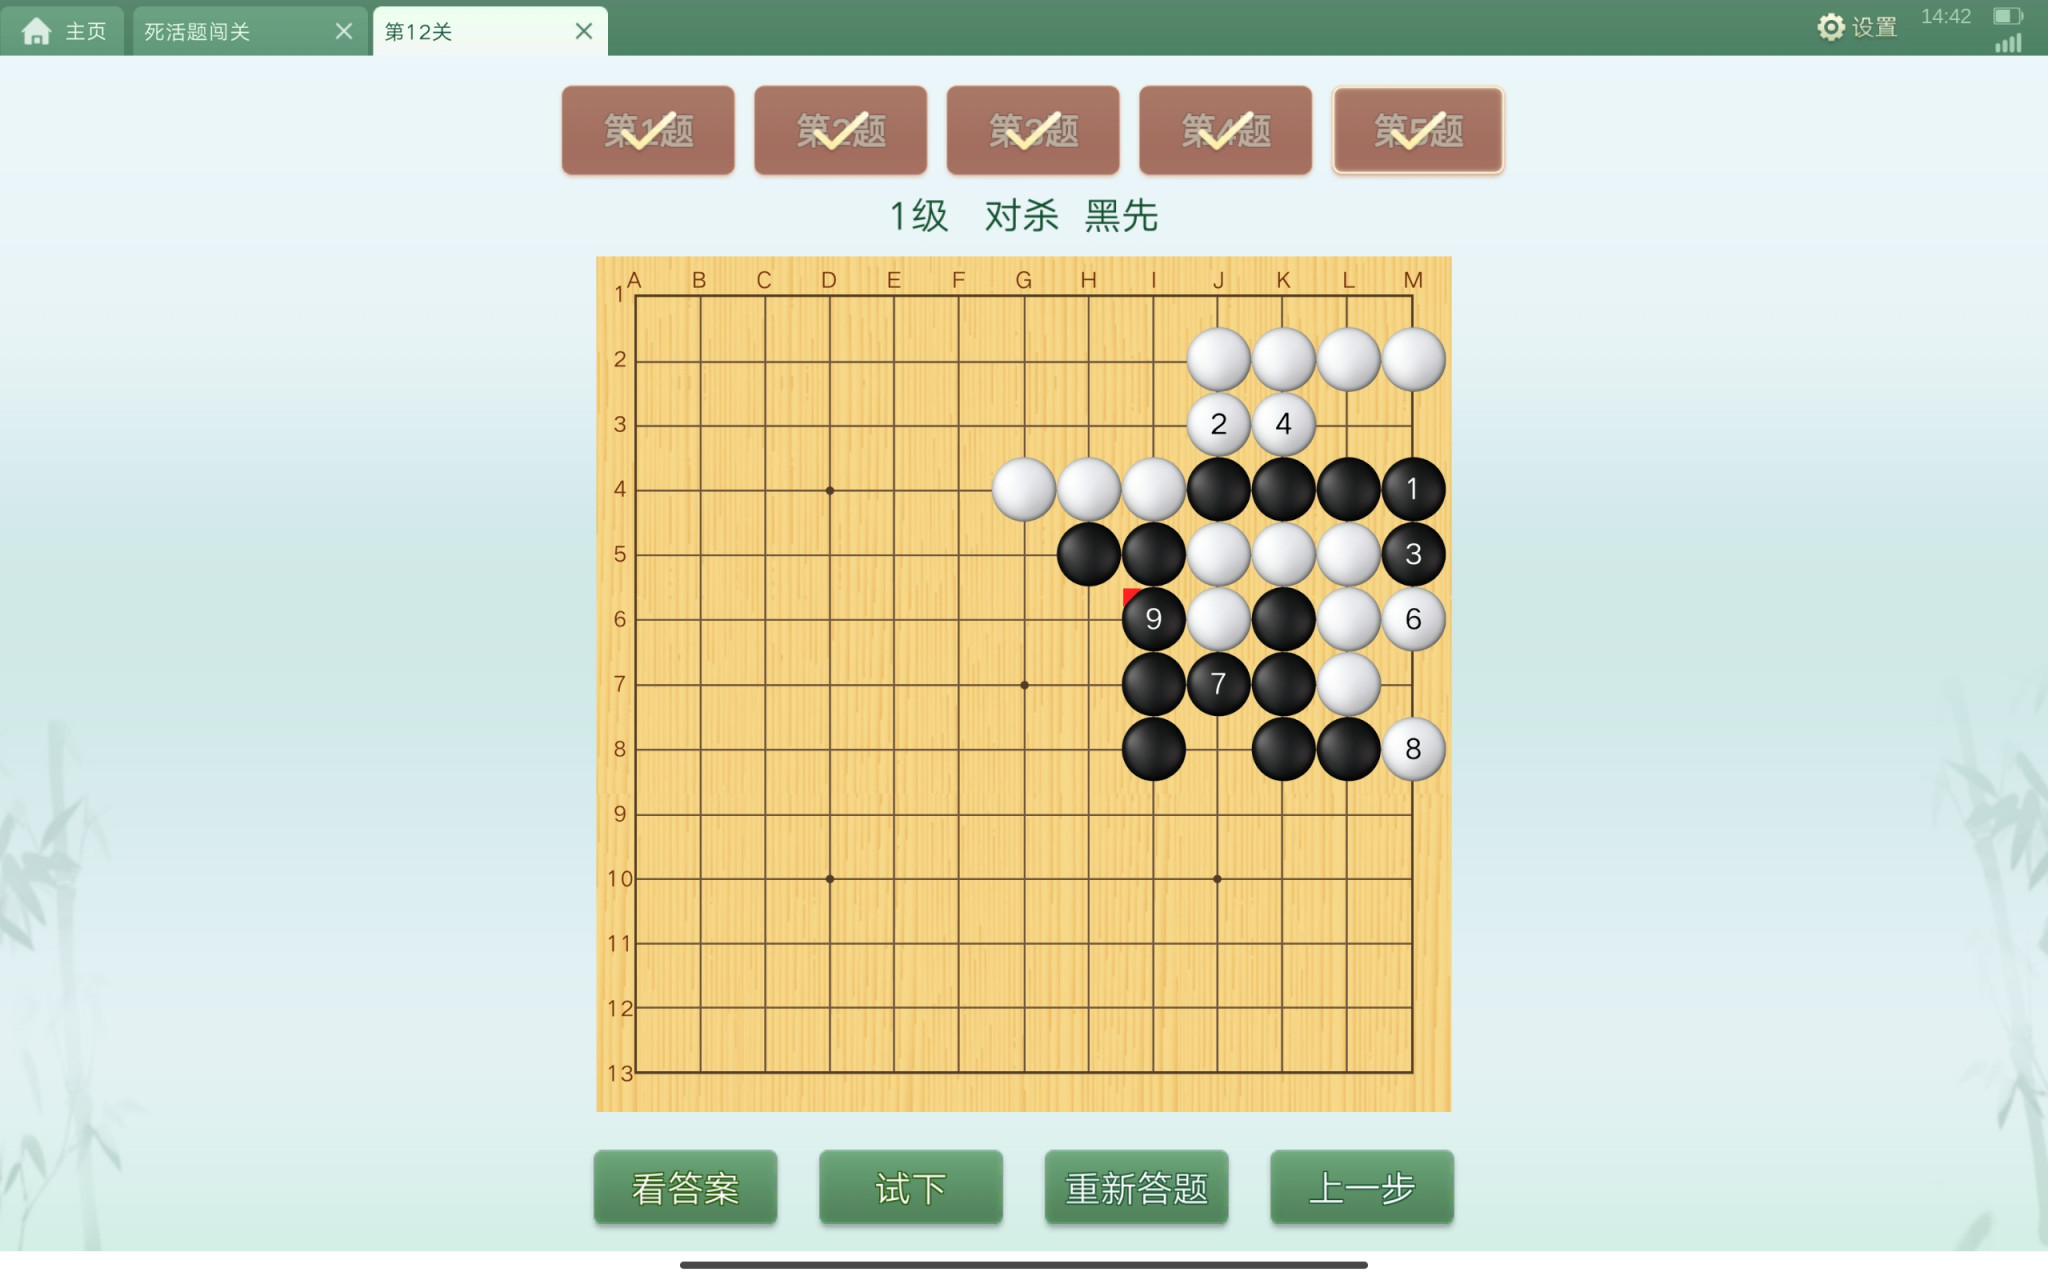Screen dimensions: 2048x1280
Task: Restart the problem with 重新答题
Action: [1137, 1187]
